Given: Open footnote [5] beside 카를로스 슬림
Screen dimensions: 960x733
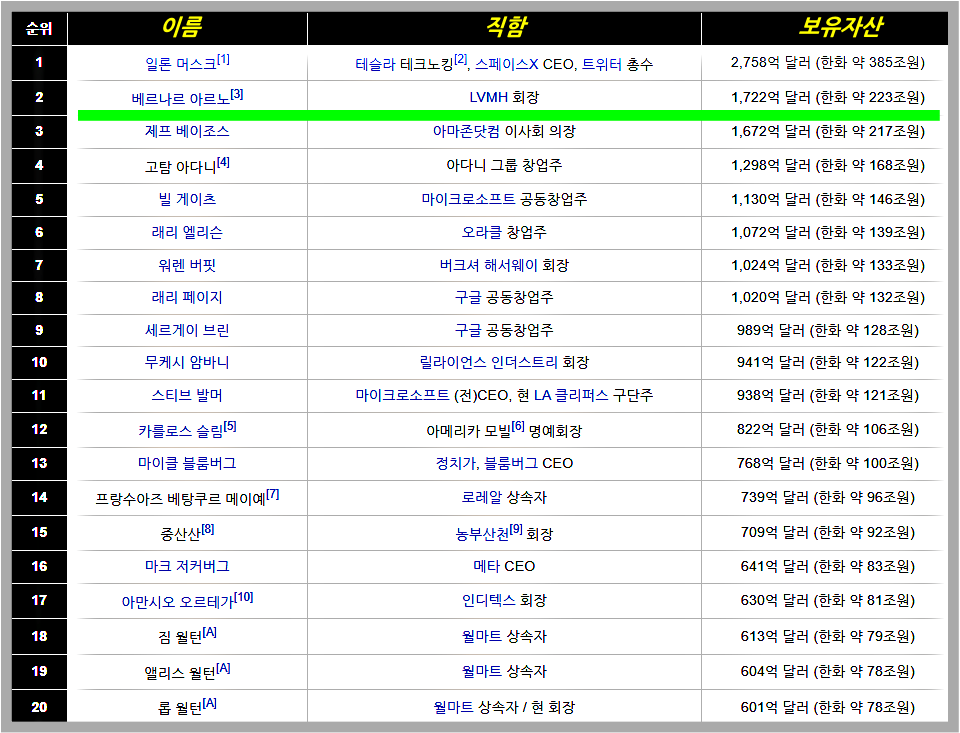Looking at the screenshot, I should (x=230, y=426).
